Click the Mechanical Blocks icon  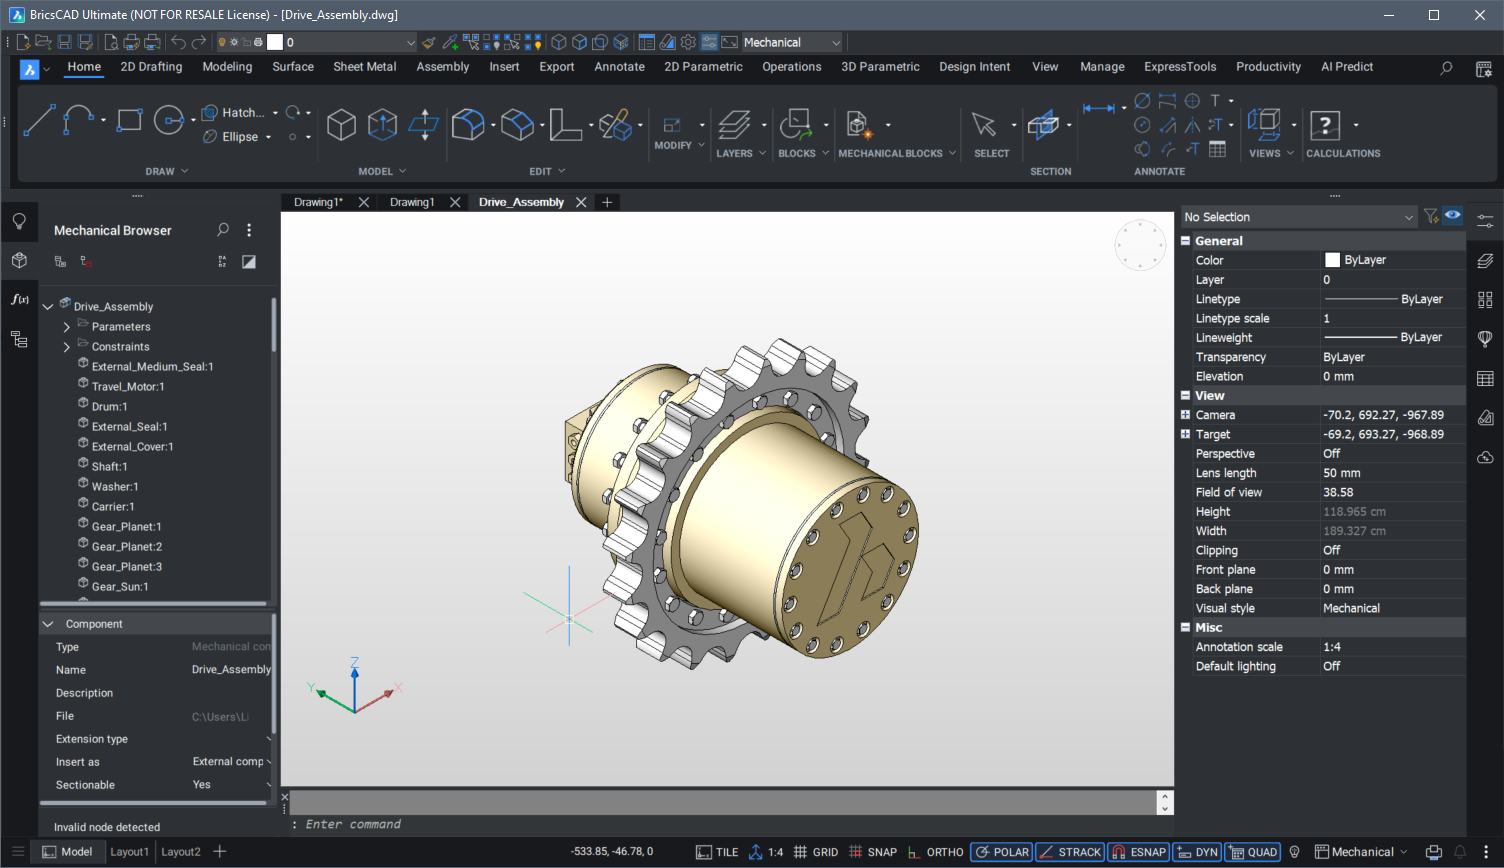tap(858, 124)
